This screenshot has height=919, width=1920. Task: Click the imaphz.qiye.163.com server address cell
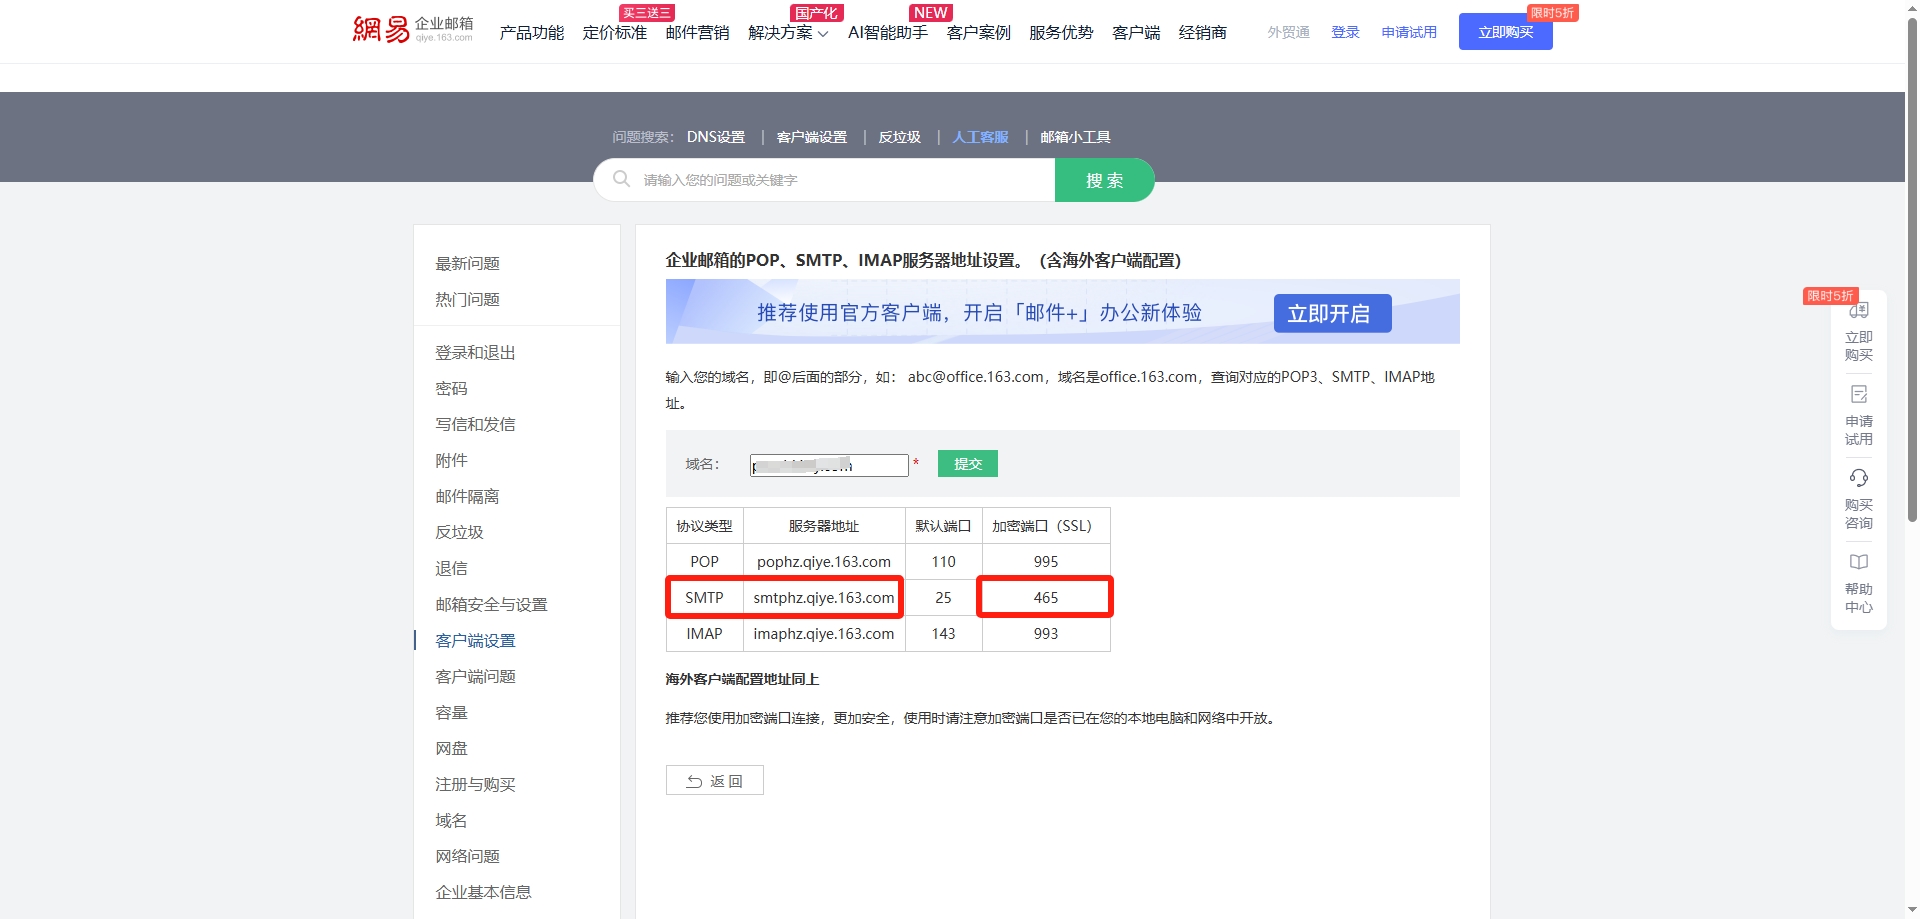coord(824,634)
